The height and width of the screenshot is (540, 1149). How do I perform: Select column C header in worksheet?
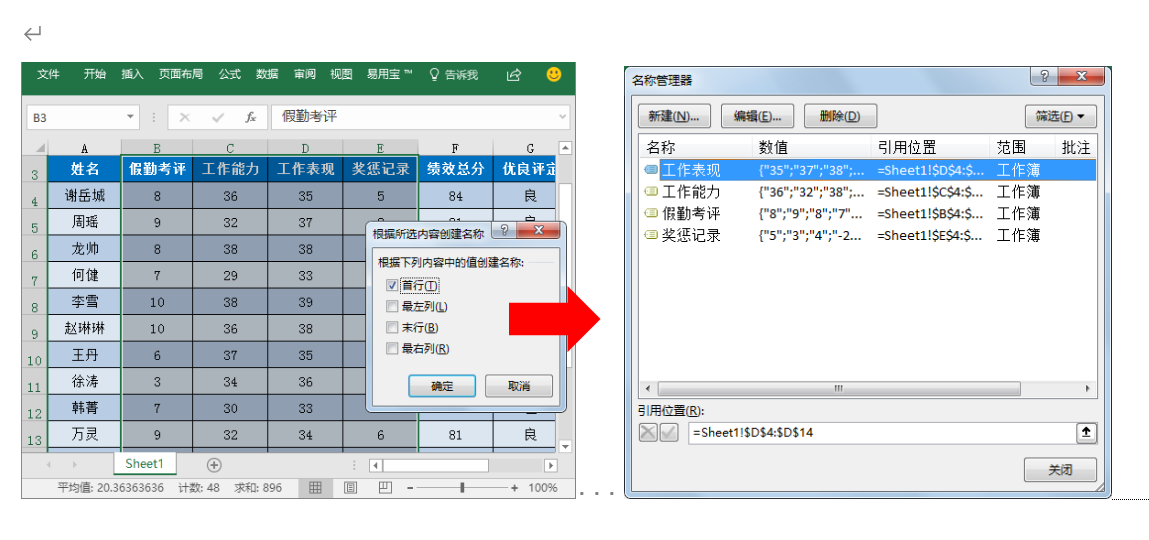[x=230, y=147]
